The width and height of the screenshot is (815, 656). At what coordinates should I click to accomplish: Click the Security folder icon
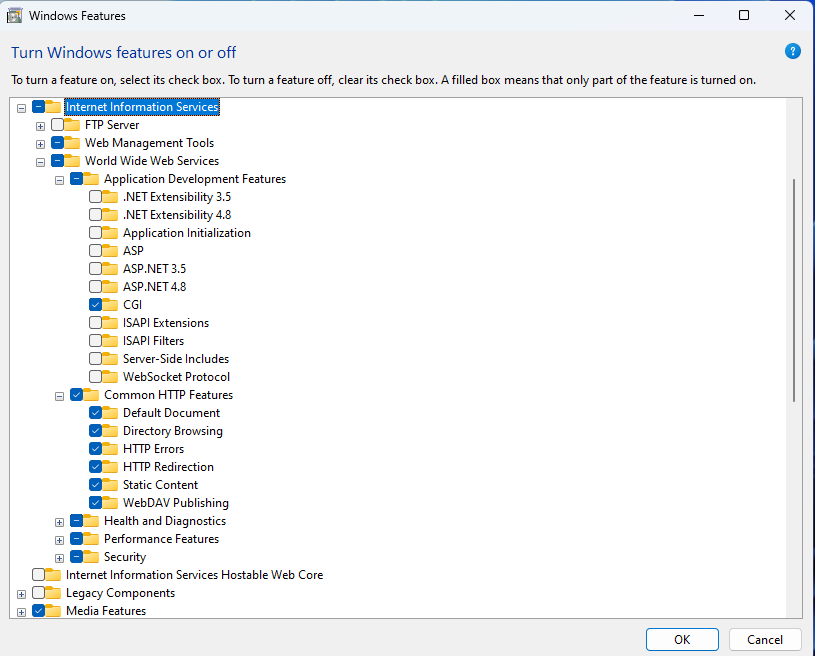point(91,557)
